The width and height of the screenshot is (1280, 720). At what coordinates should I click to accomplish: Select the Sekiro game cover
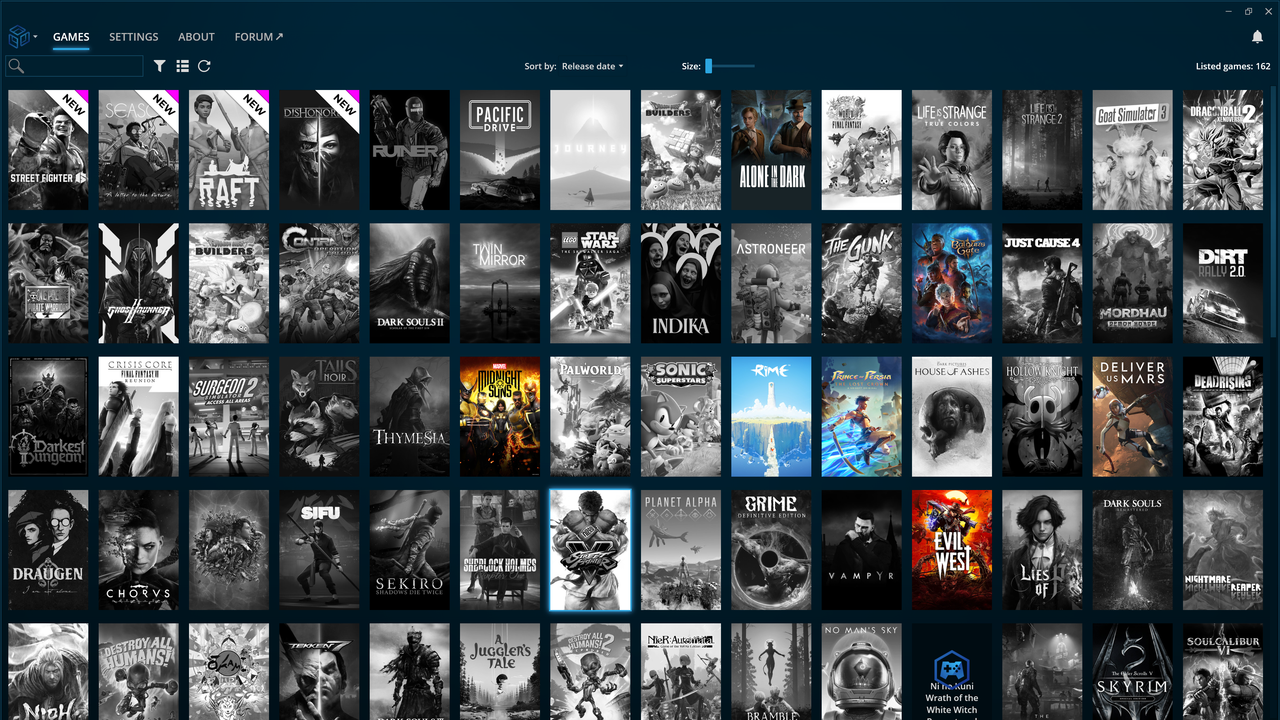(x=410, y=550)
